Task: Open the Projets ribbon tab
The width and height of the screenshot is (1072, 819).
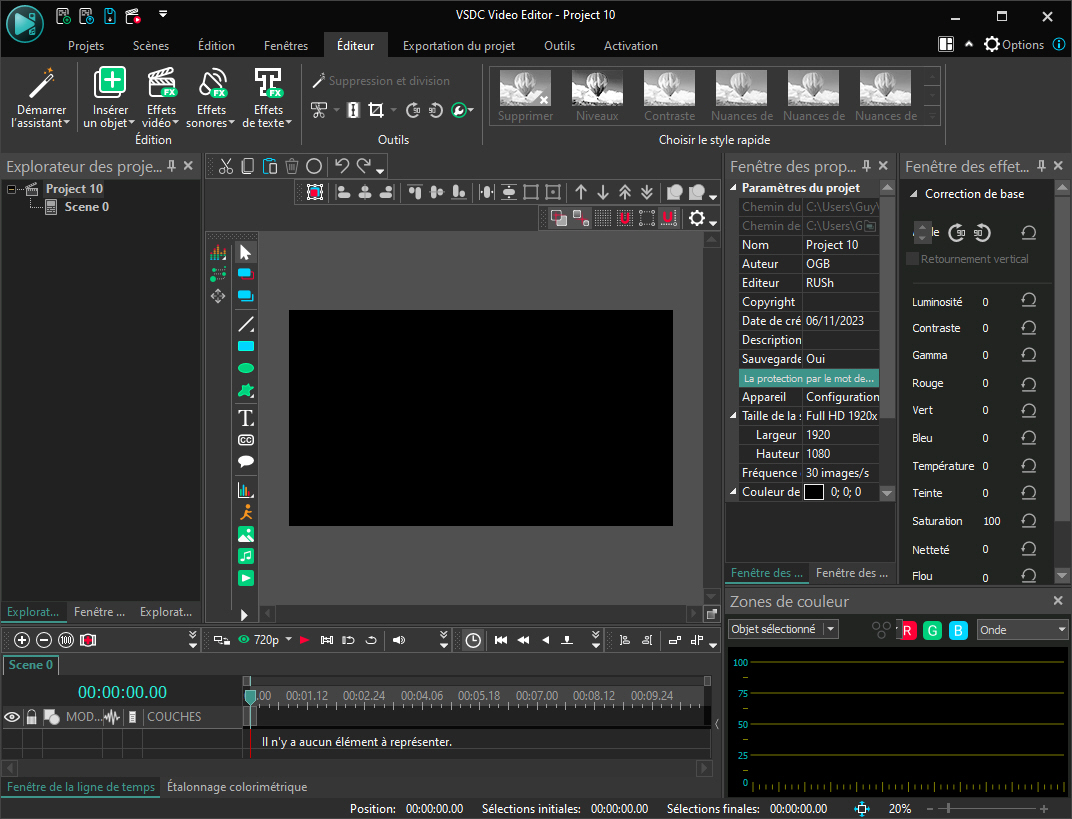Action: coord(86,46)
